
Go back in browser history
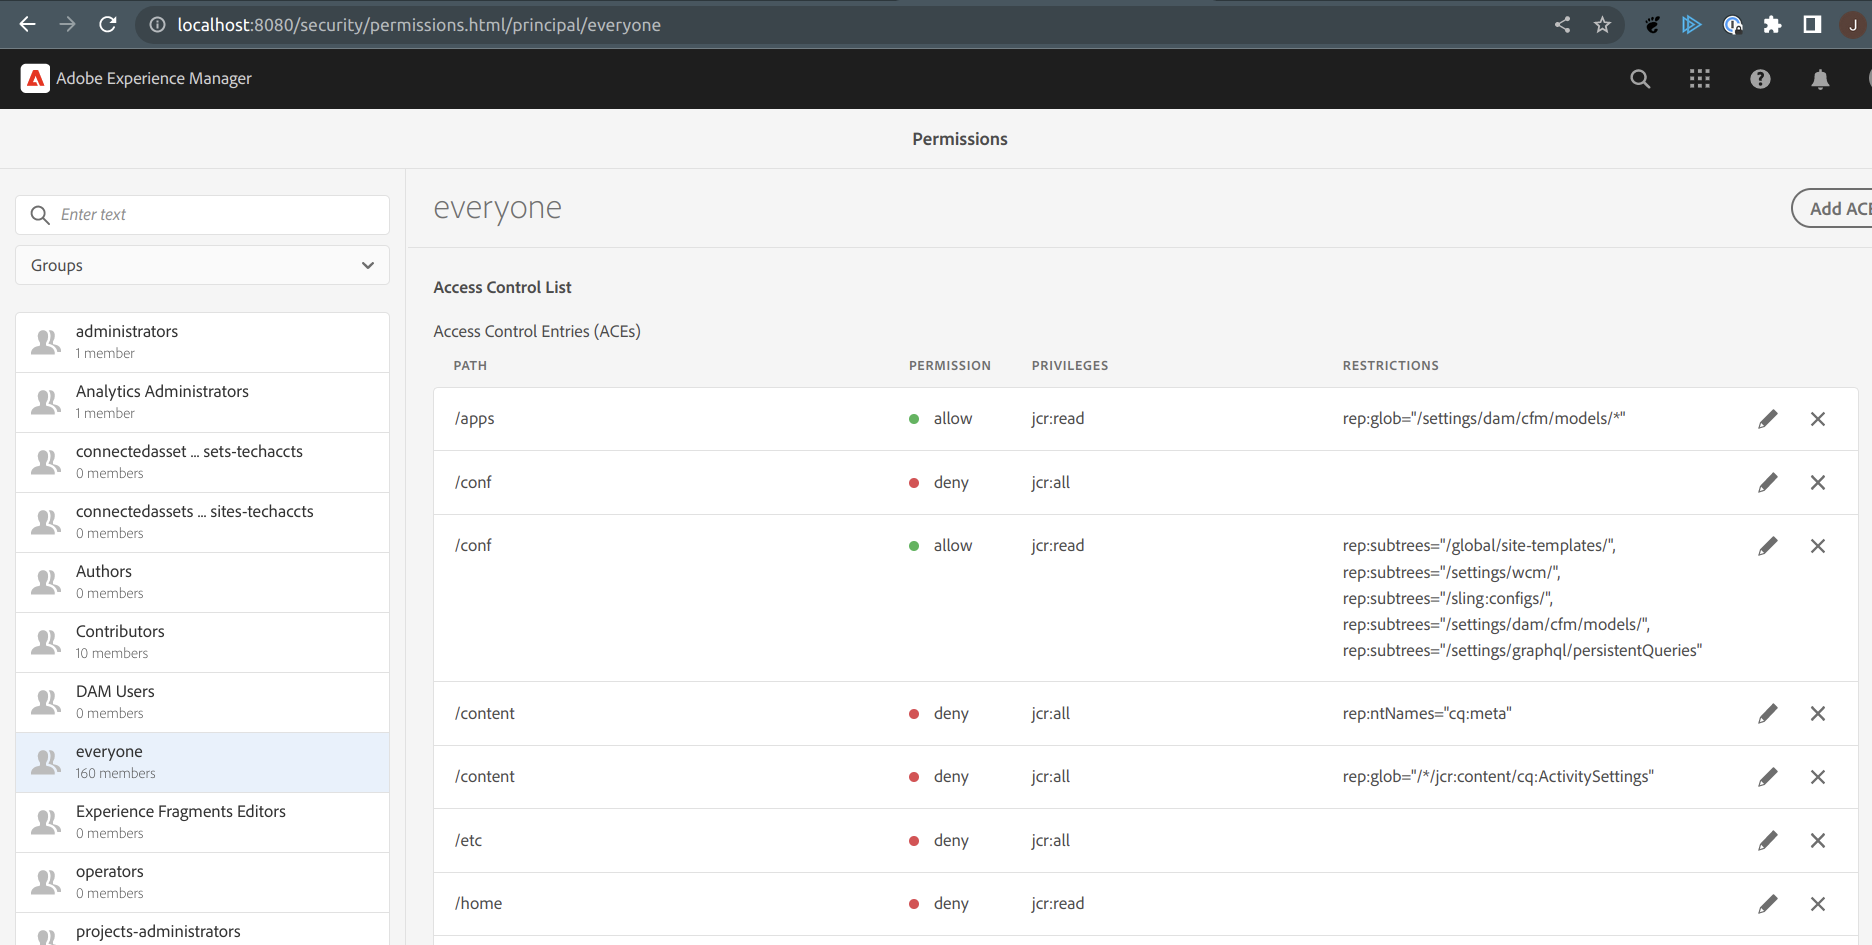28,24
